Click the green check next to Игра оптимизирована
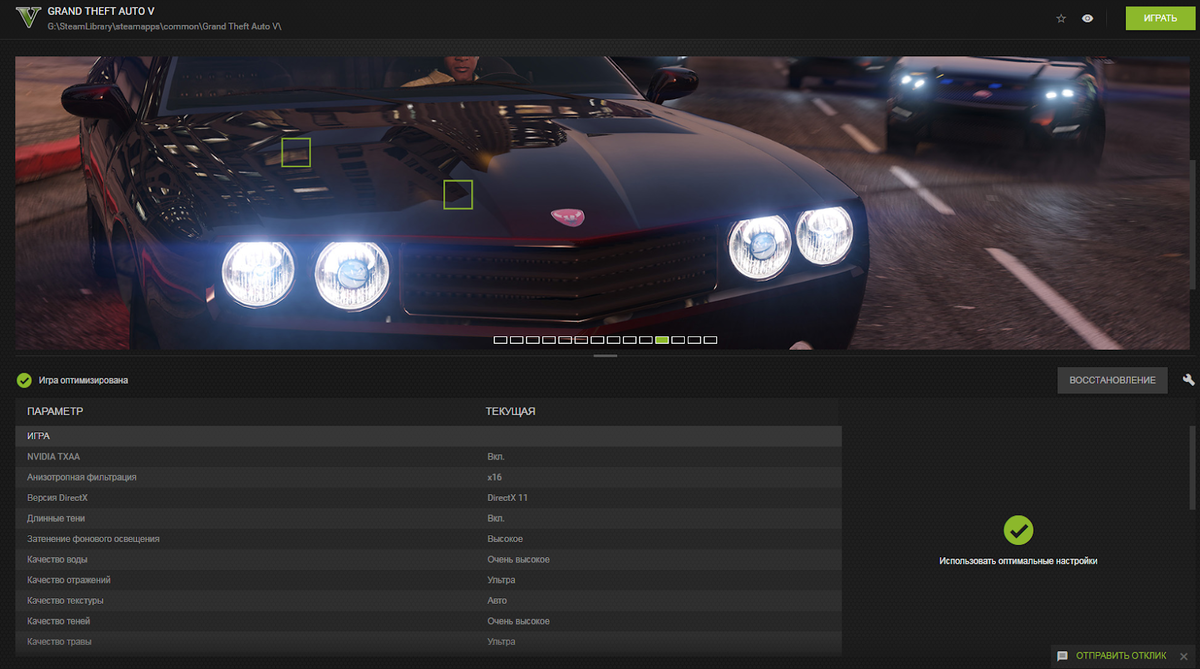 click(24, 380)
